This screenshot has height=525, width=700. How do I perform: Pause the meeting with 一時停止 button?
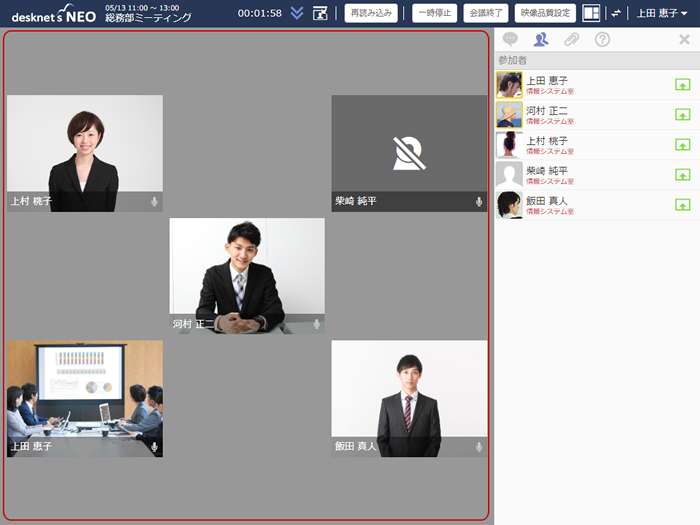[434, 13]
